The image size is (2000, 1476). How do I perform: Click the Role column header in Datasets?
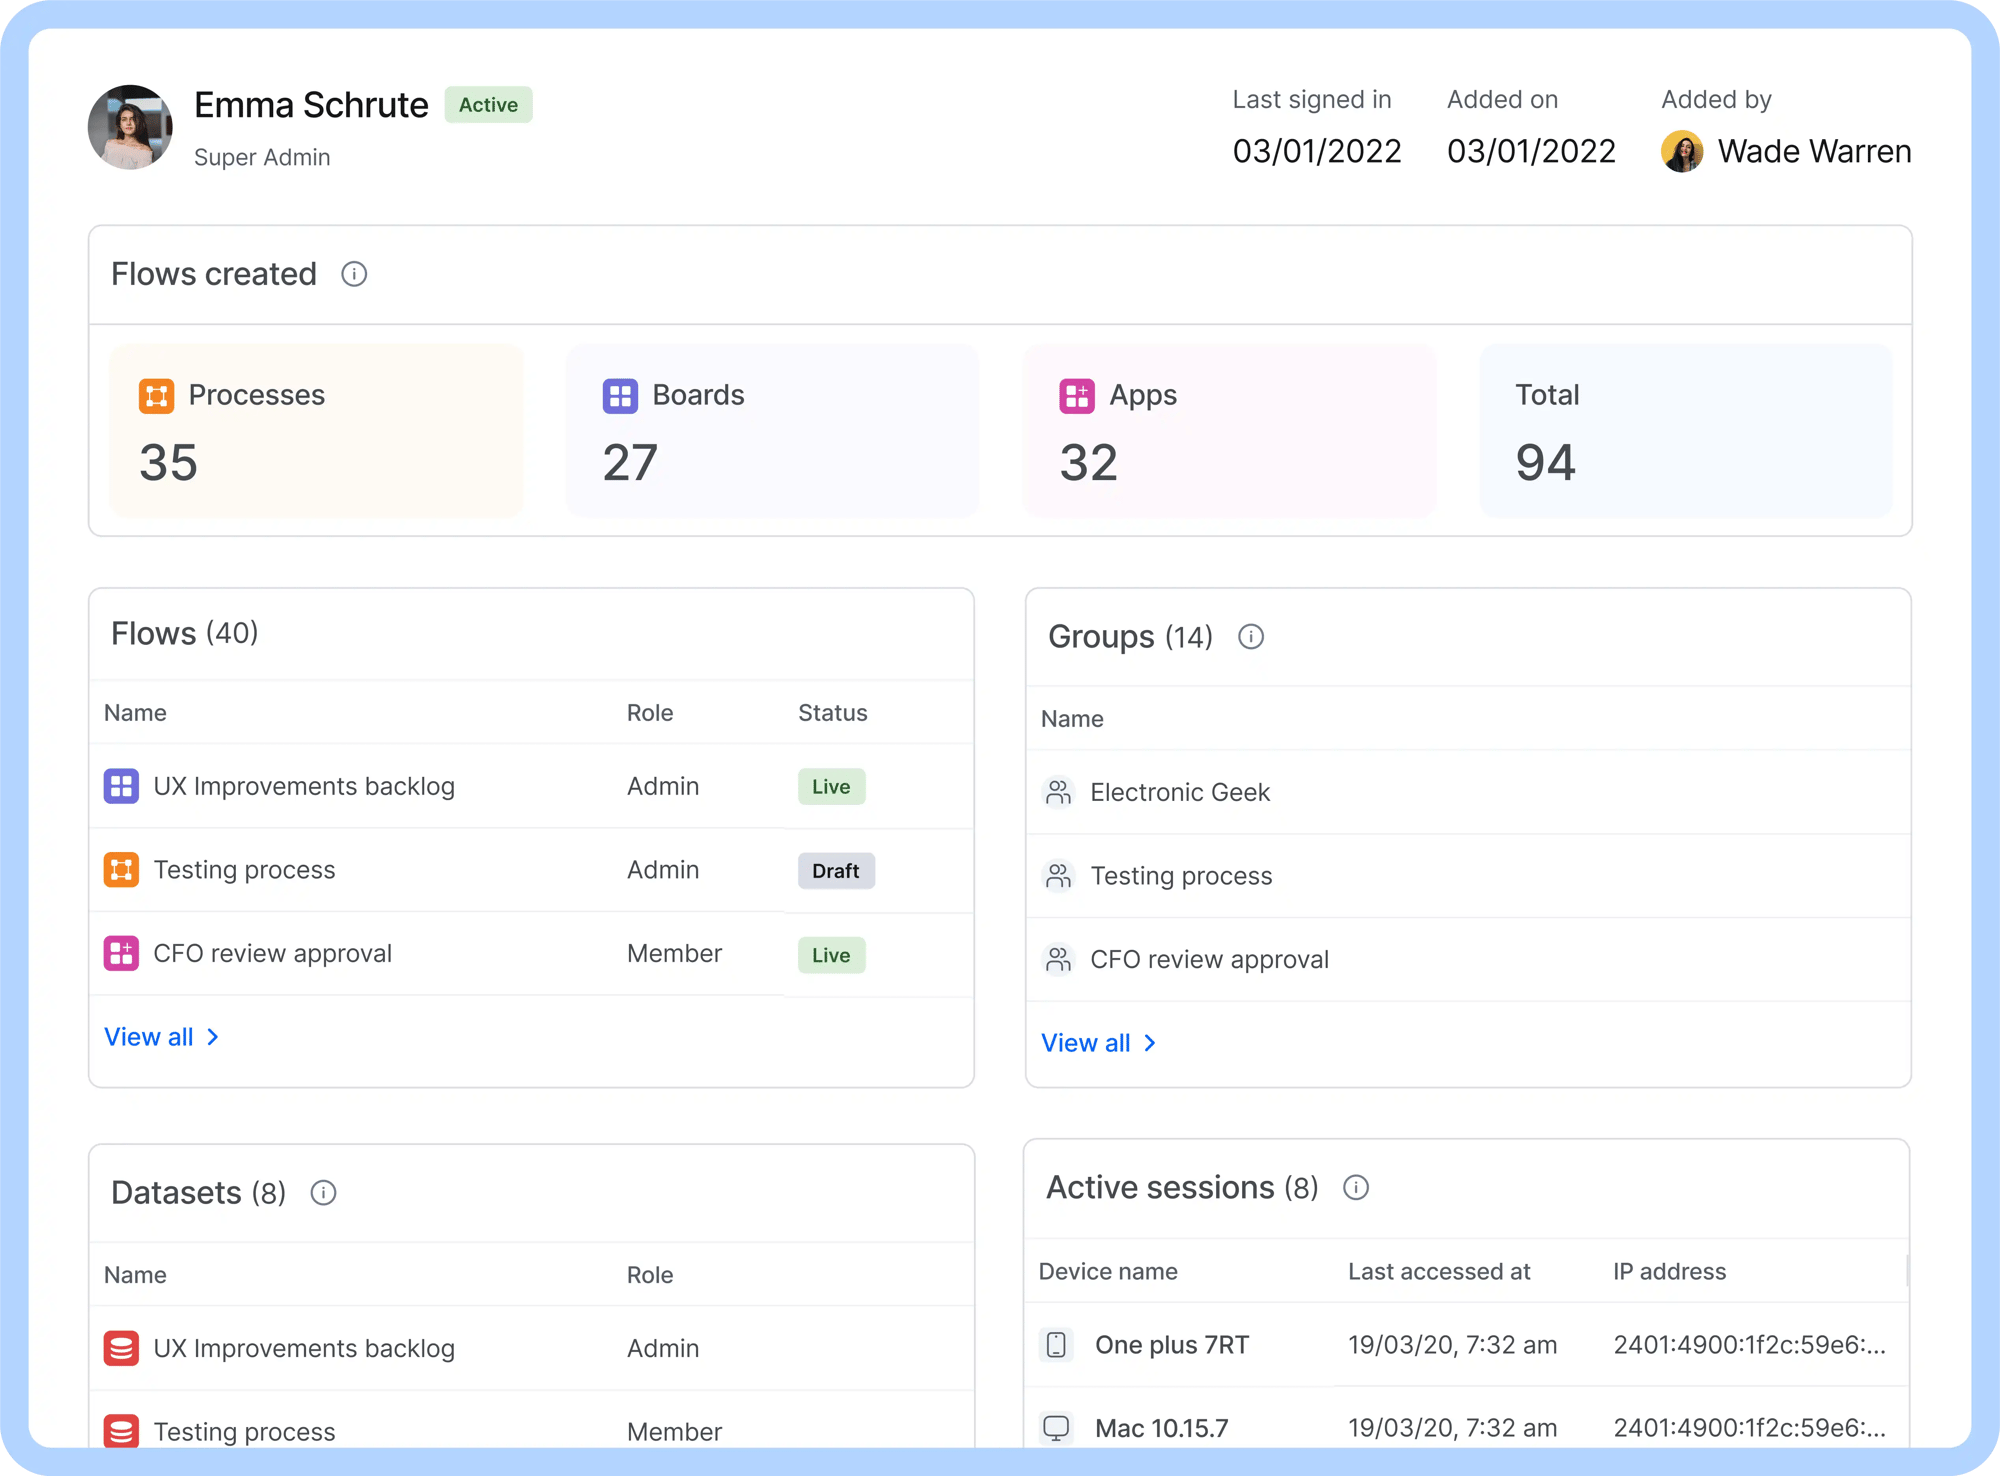tap(650, 1275)
